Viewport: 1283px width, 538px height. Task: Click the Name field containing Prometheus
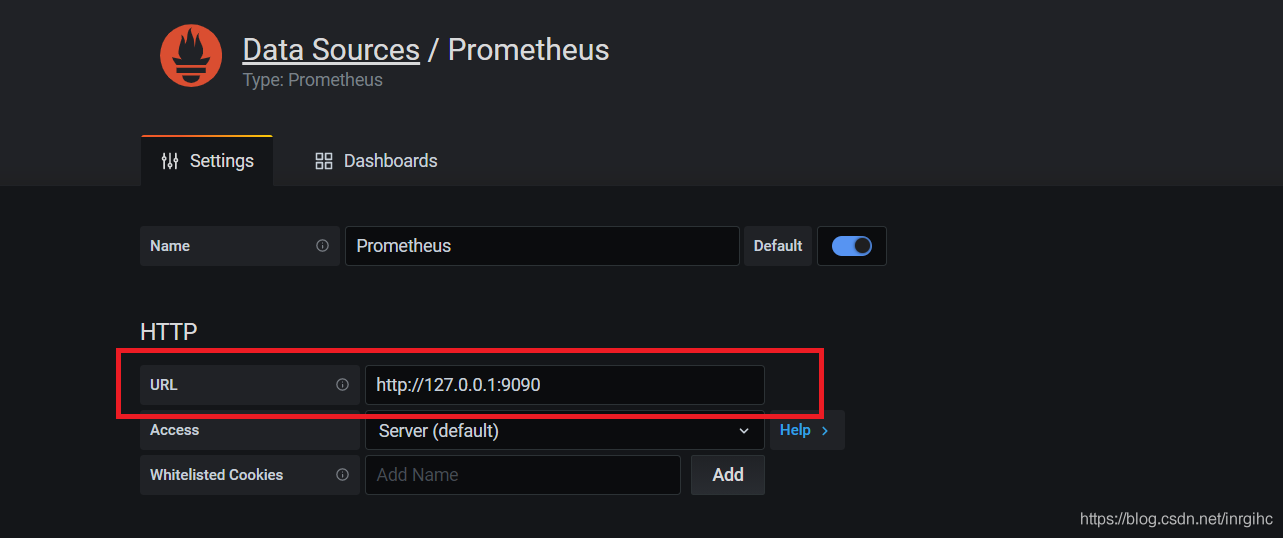(x=541, y=246)
